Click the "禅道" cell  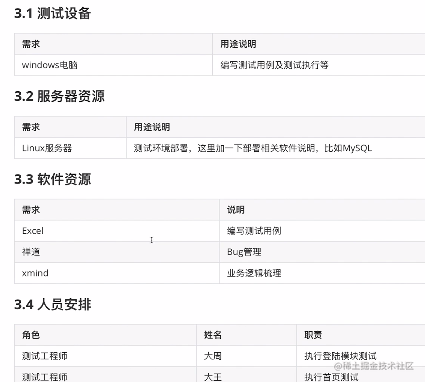pos(117,252)
